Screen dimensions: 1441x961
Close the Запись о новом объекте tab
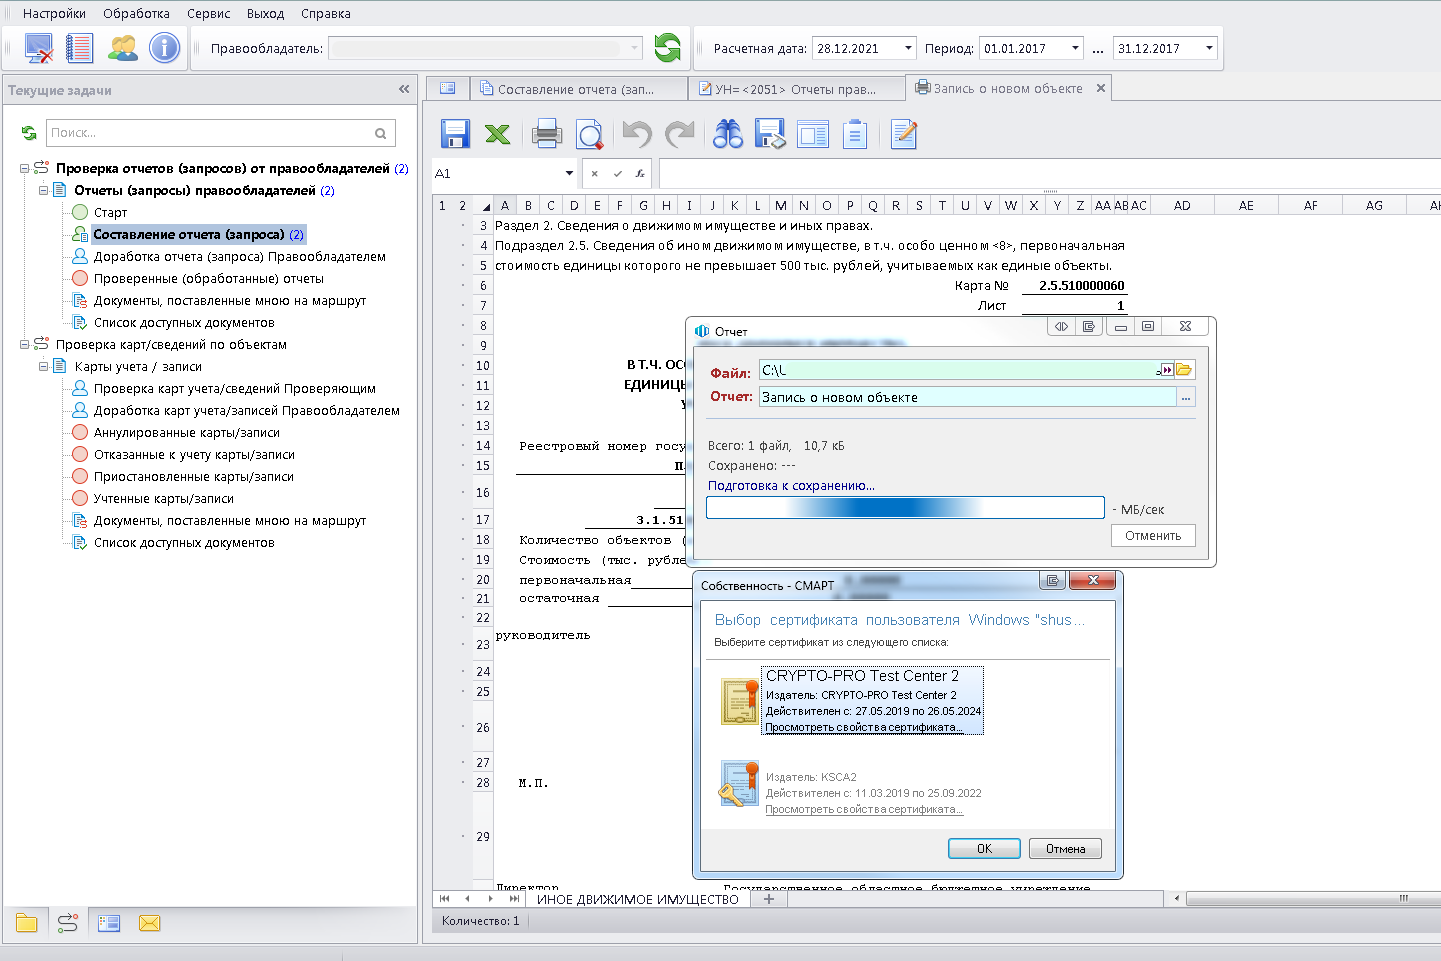tap(1101, 88)
